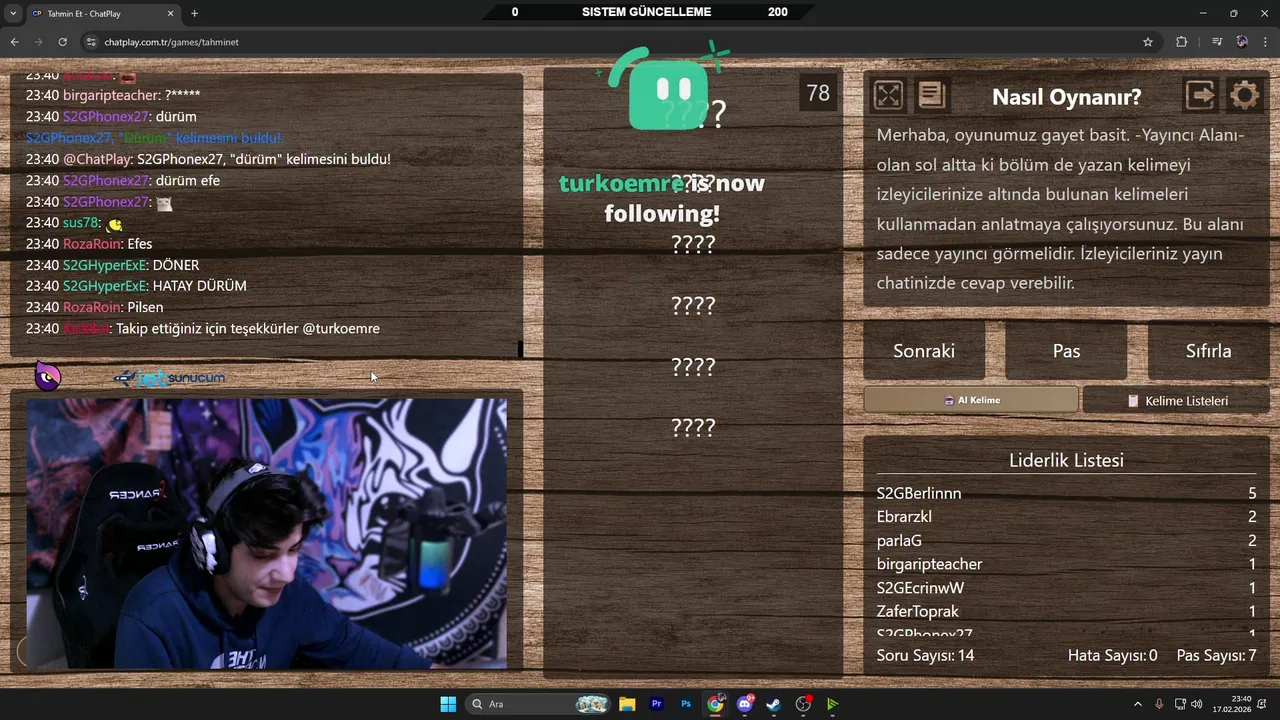
Task: Open Discord from the taskbar
Action: tap(745, 704)
